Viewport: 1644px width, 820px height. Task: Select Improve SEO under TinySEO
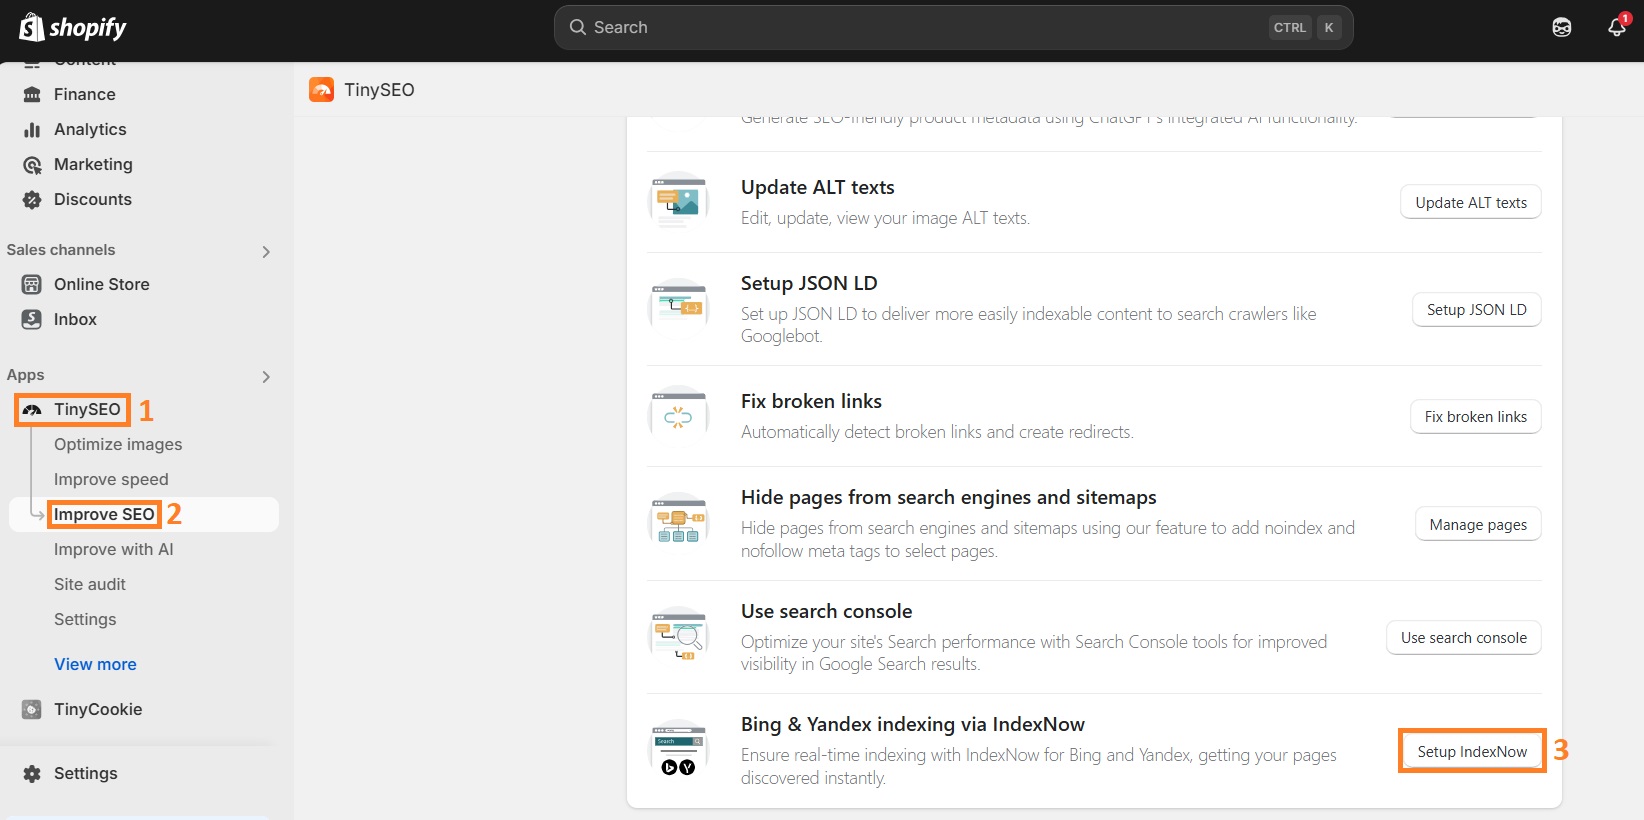(104, 514)
